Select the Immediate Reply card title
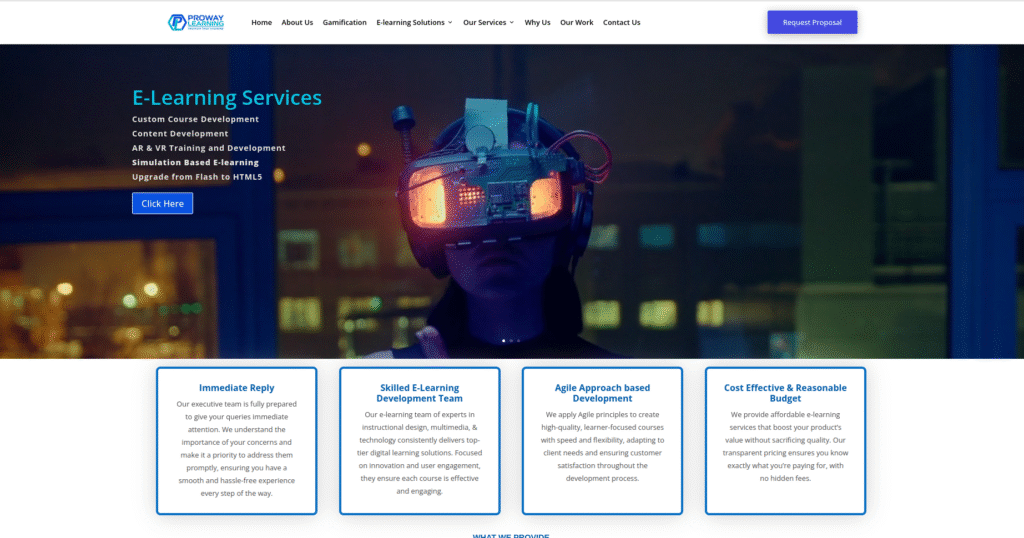The image size is (1024, 538). pyautogui.click(x=236, y=388)
